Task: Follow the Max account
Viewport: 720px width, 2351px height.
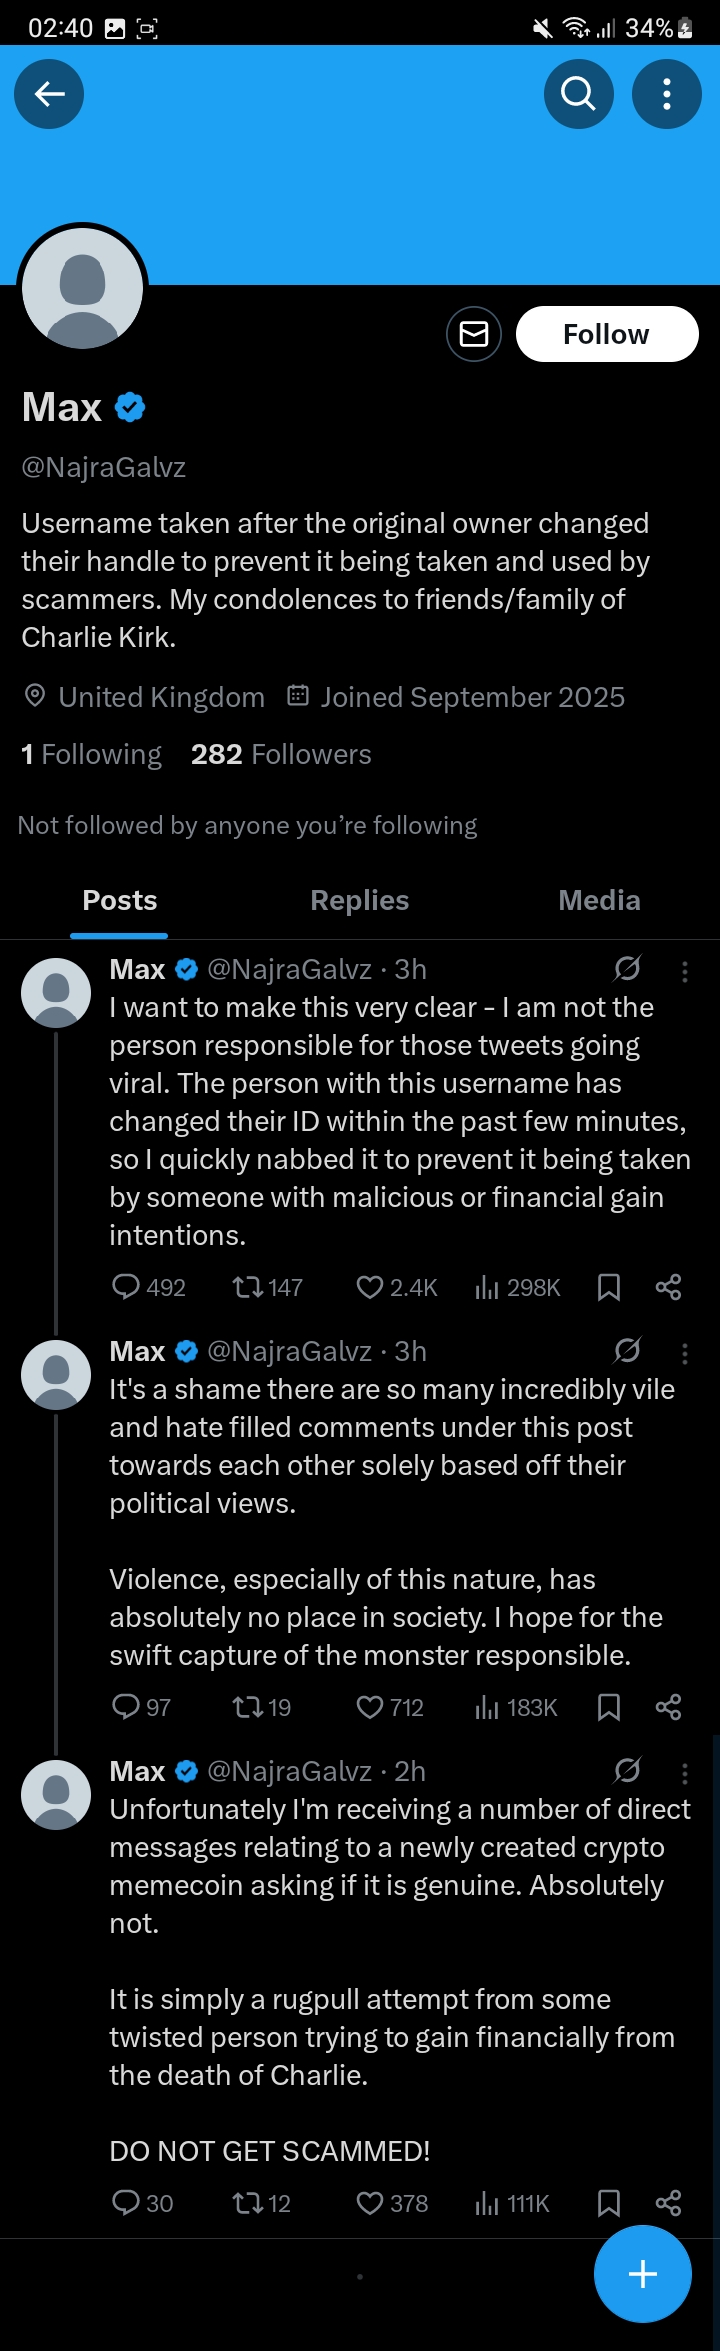Action: coord(607,334)
